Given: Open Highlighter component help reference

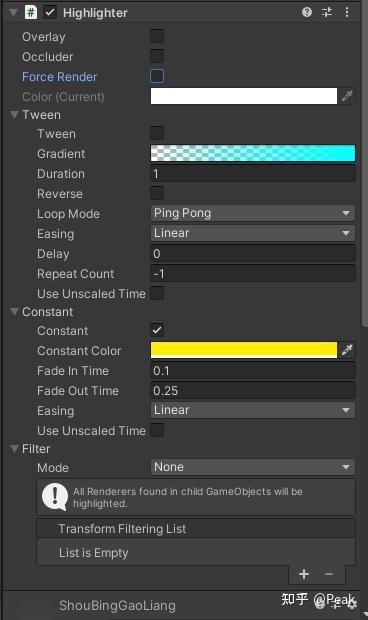Looking at the screenshot, I should pos(307,12).
